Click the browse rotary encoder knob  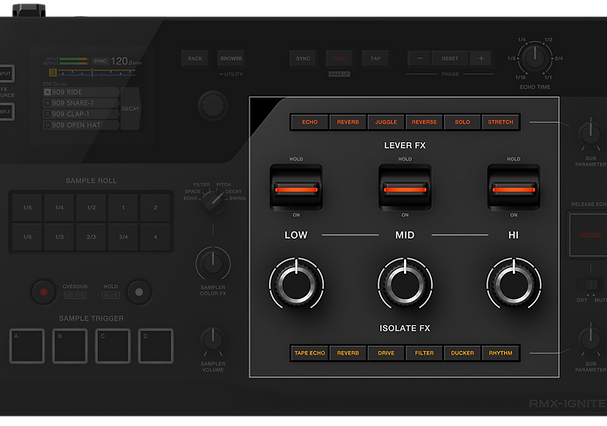coord(213,106)
